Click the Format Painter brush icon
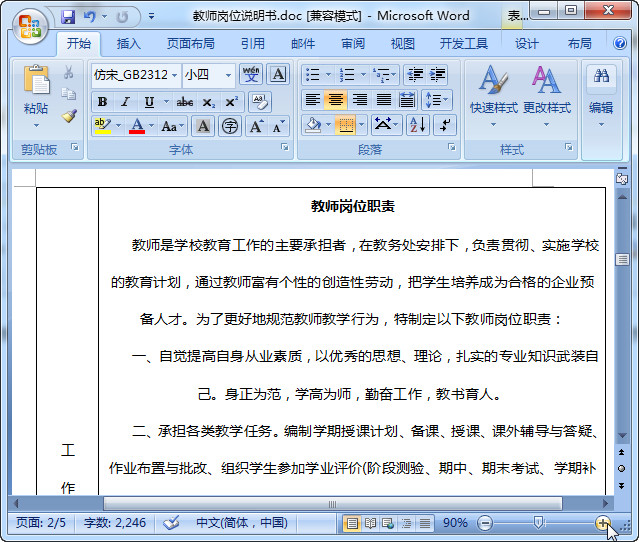 tap(69, 116)
